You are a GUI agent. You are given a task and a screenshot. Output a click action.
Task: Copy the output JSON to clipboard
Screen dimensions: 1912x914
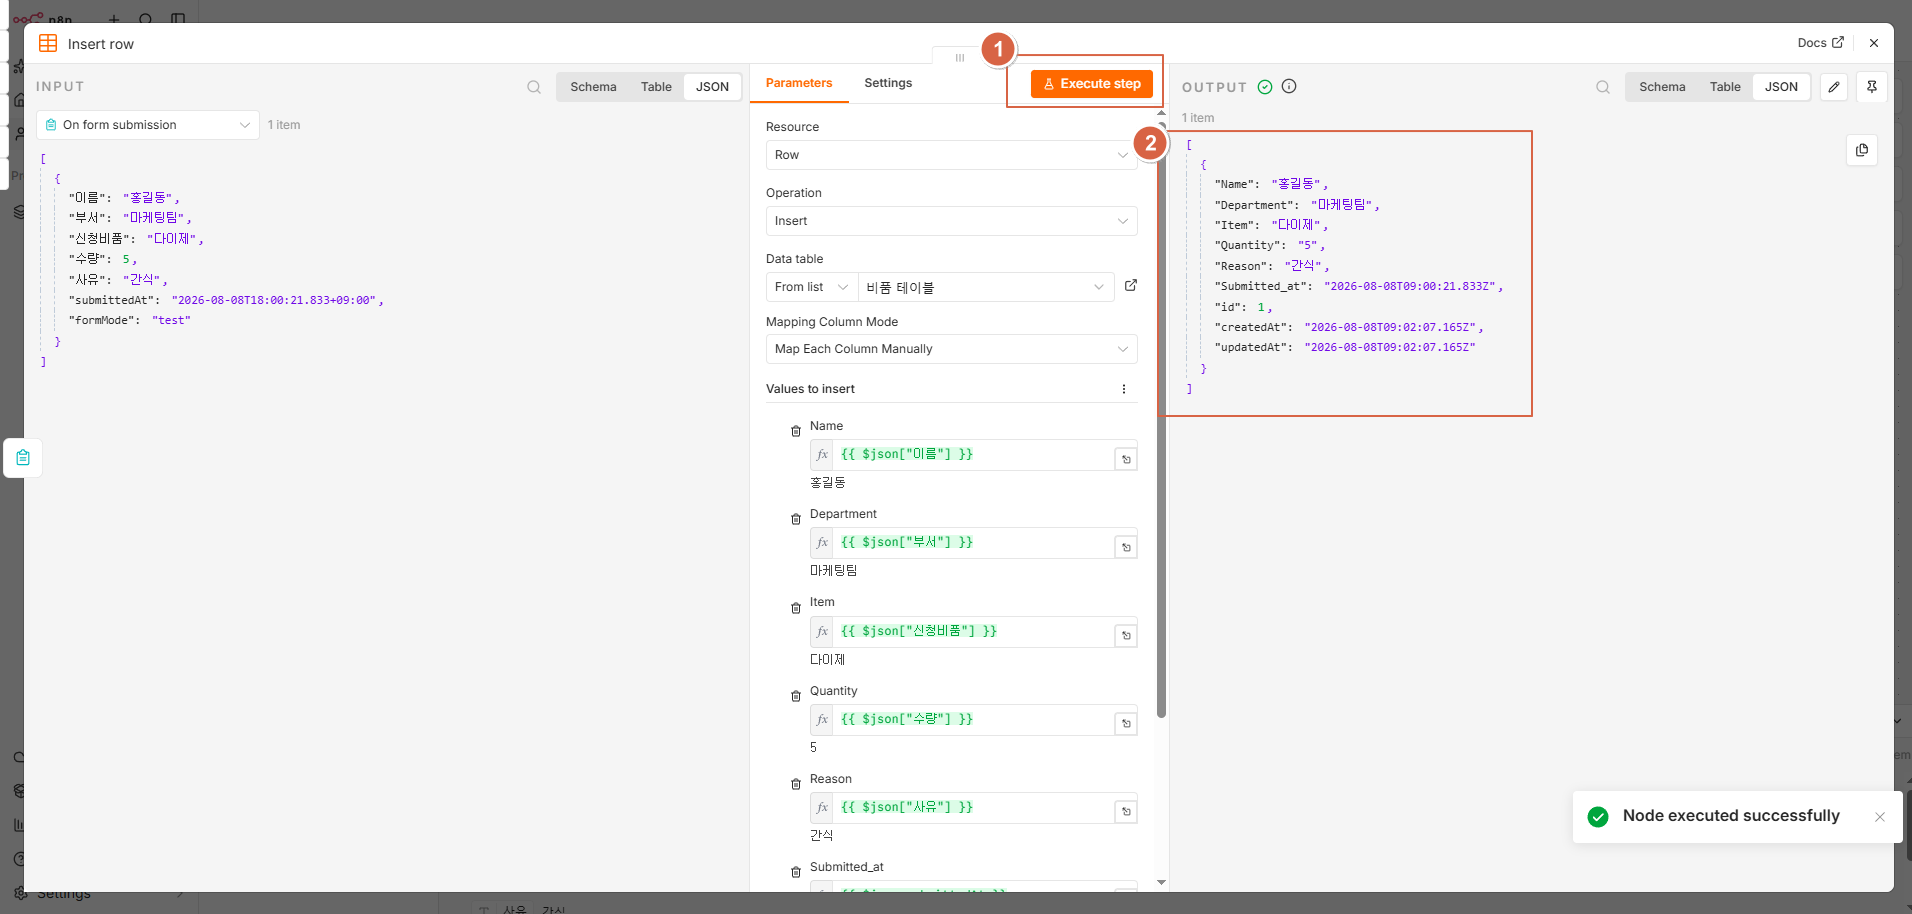point(1862,150)
